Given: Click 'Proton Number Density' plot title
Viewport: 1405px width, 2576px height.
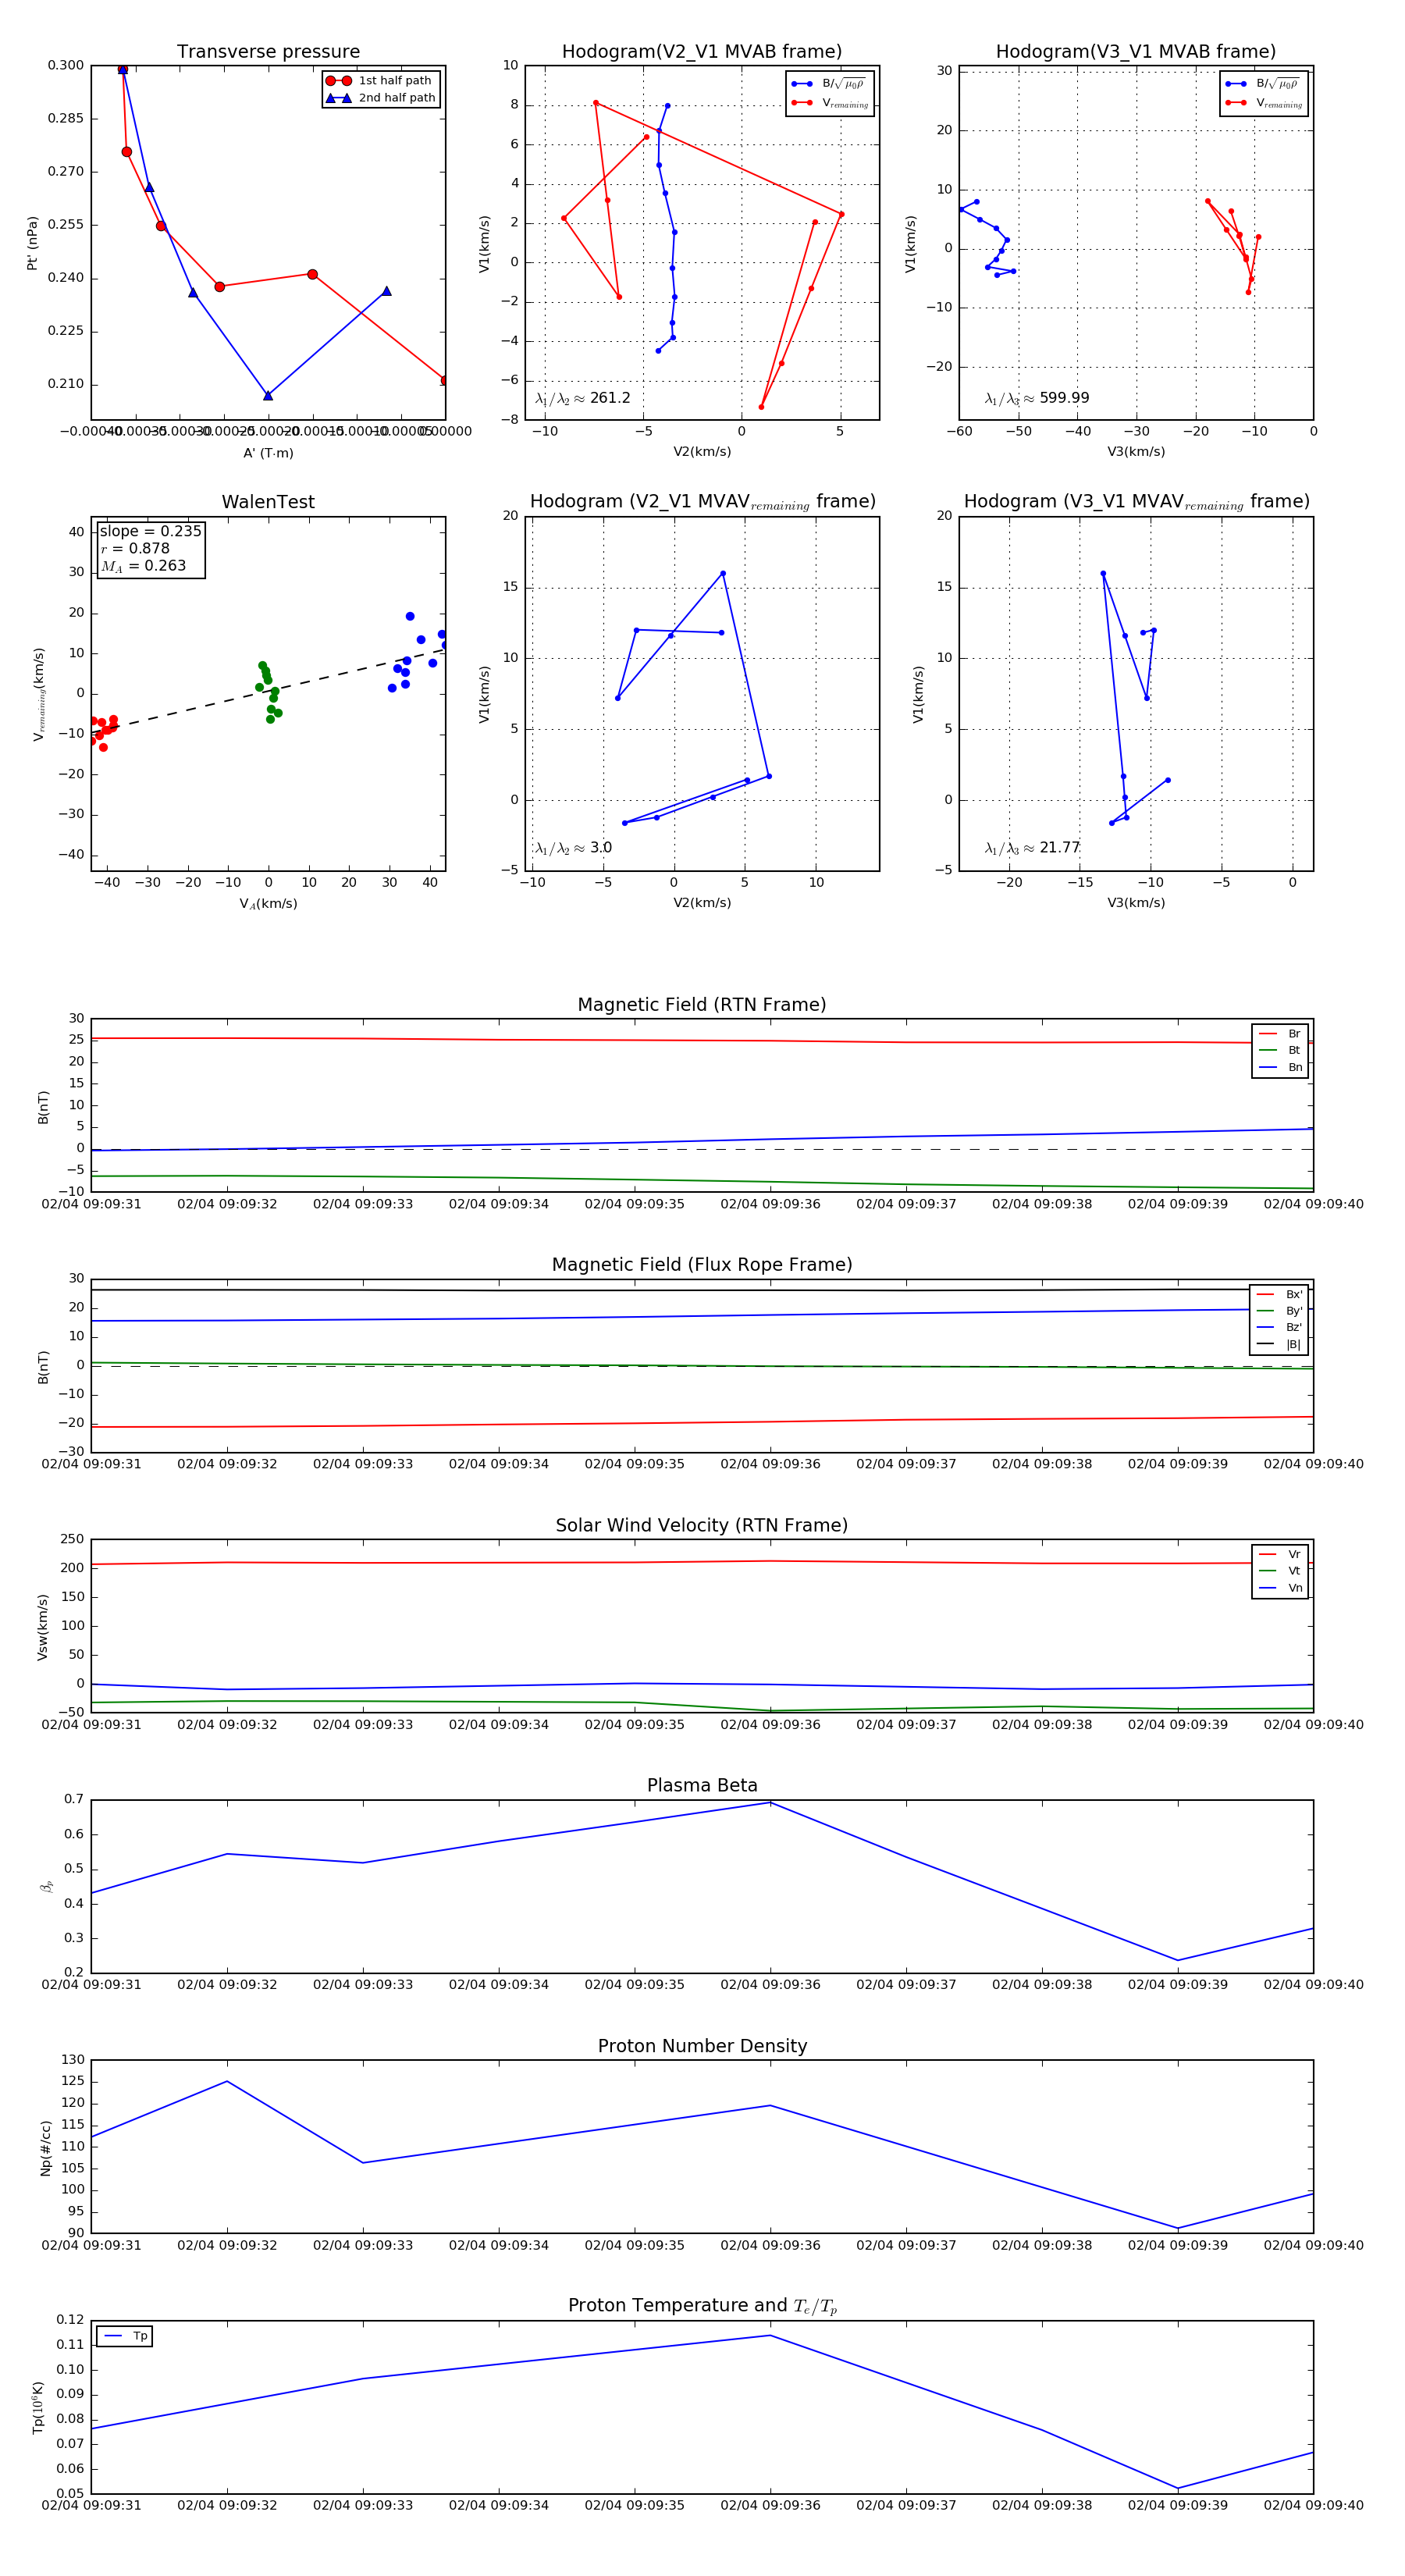Looking at the screenshot, I should pyautogui.click(x=702, y=2046).
